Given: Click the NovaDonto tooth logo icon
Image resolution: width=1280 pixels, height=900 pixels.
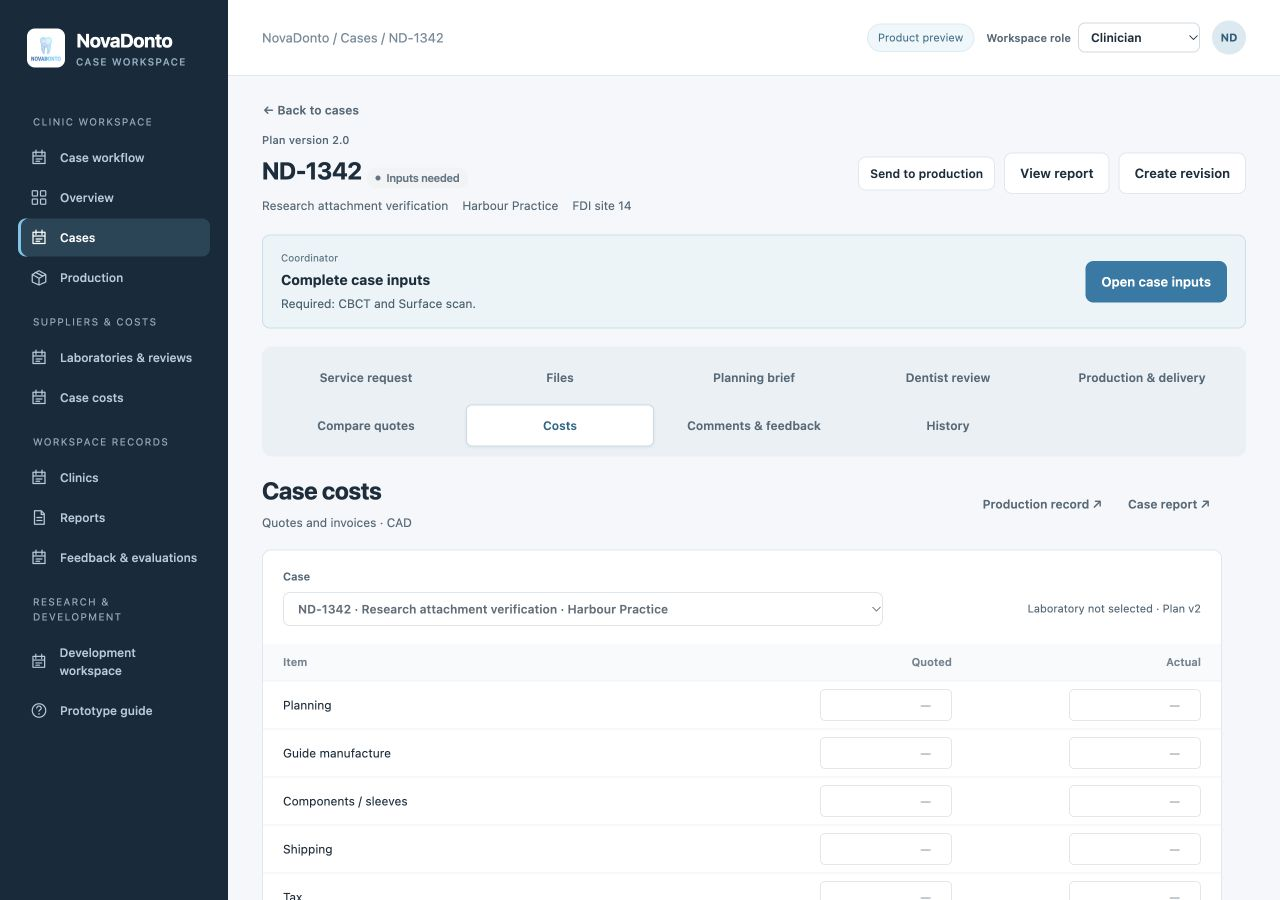Looking at the screenshot, I should pyautogui.click(x=46, y=48).
